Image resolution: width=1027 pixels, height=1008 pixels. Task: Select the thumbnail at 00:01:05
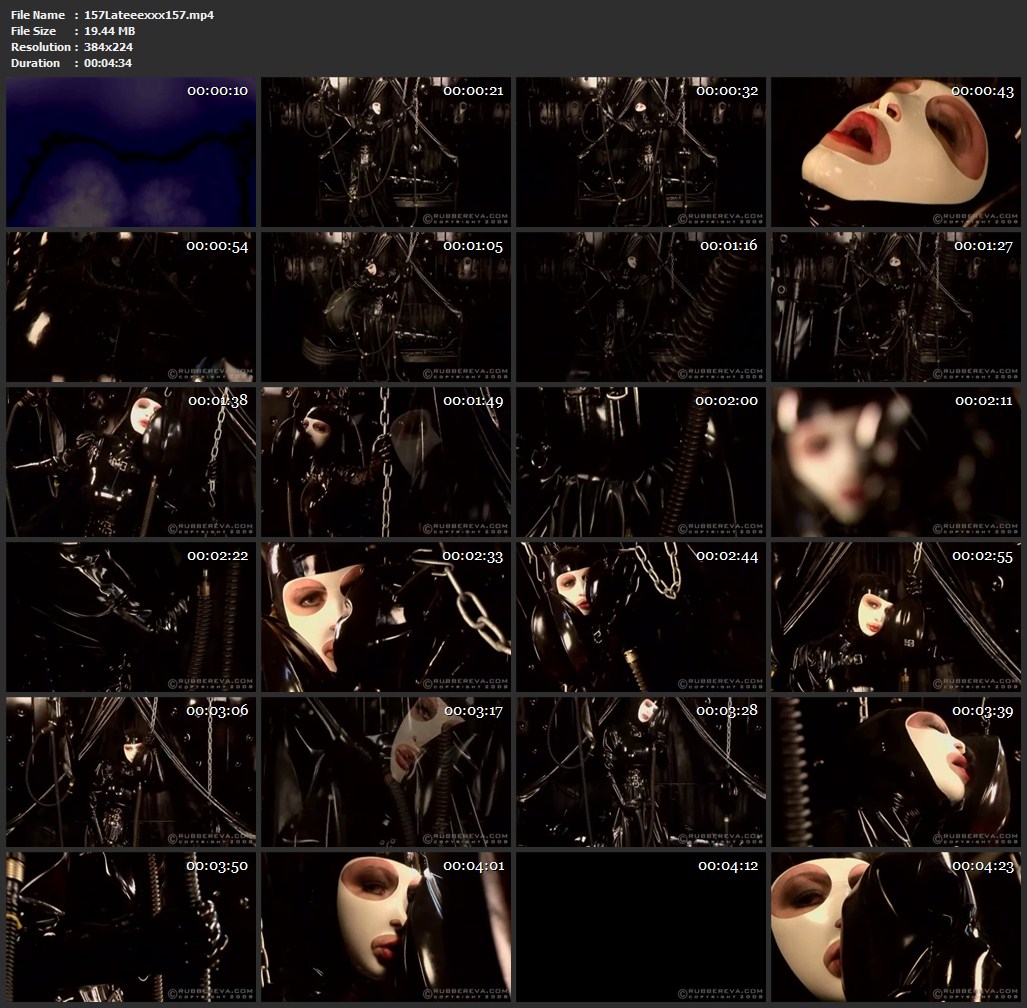tap(386, 307)
